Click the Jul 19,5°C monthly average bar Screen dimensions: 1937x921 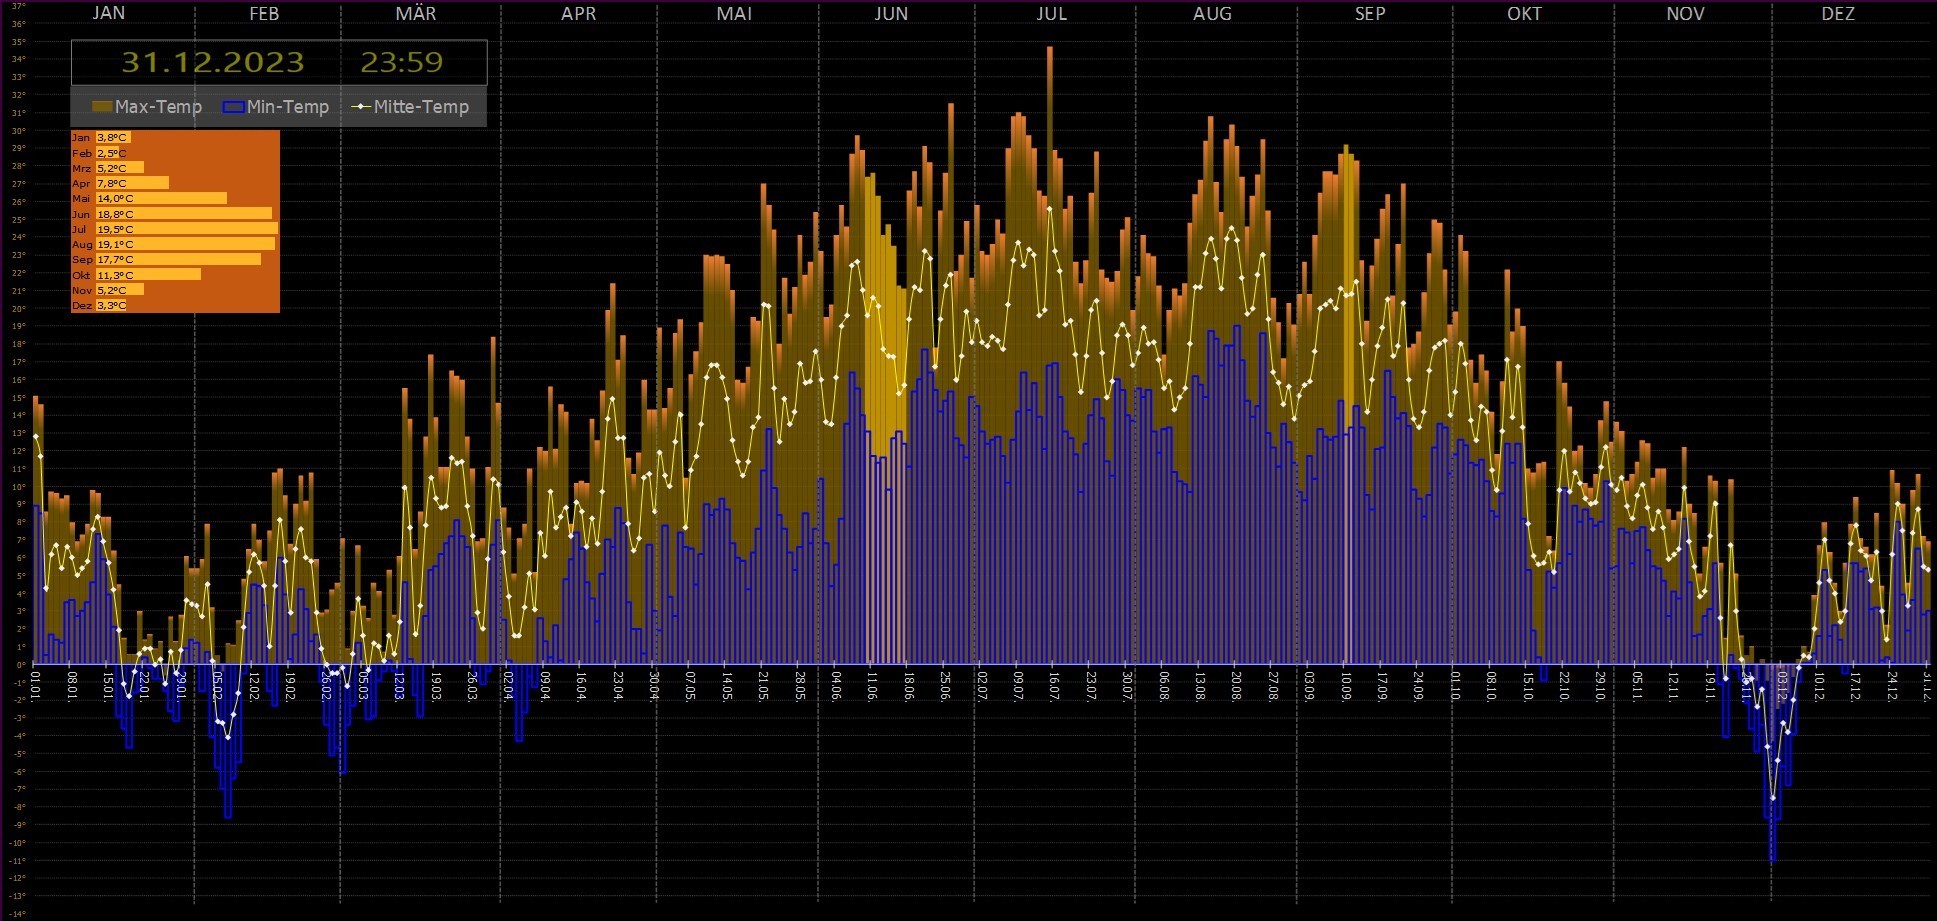tap(186, 229)
